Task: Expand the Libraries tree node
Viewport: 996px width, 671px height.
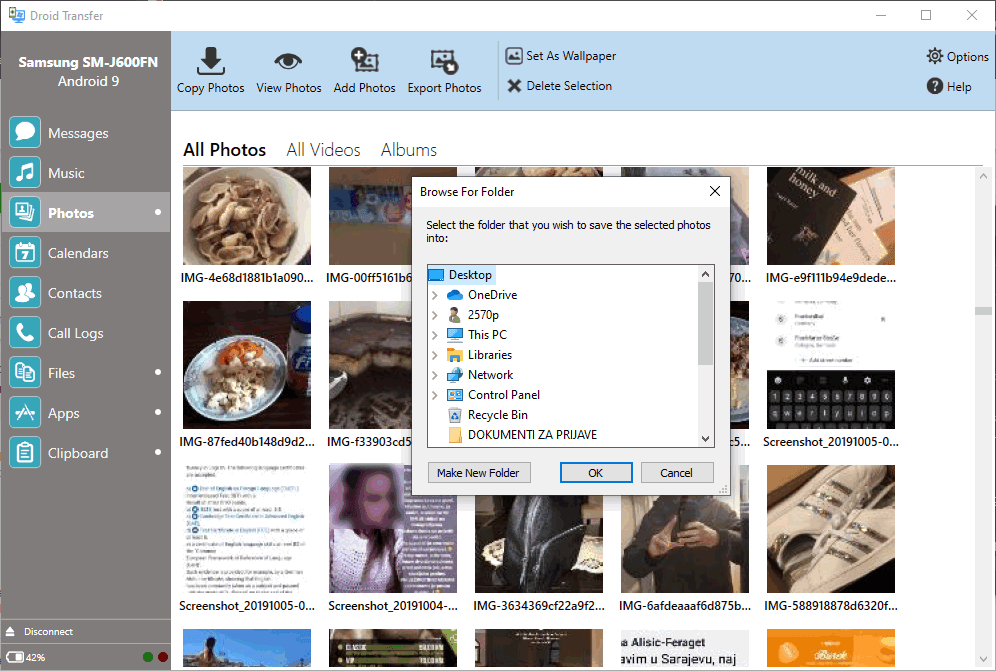Action: click(434, 355)
